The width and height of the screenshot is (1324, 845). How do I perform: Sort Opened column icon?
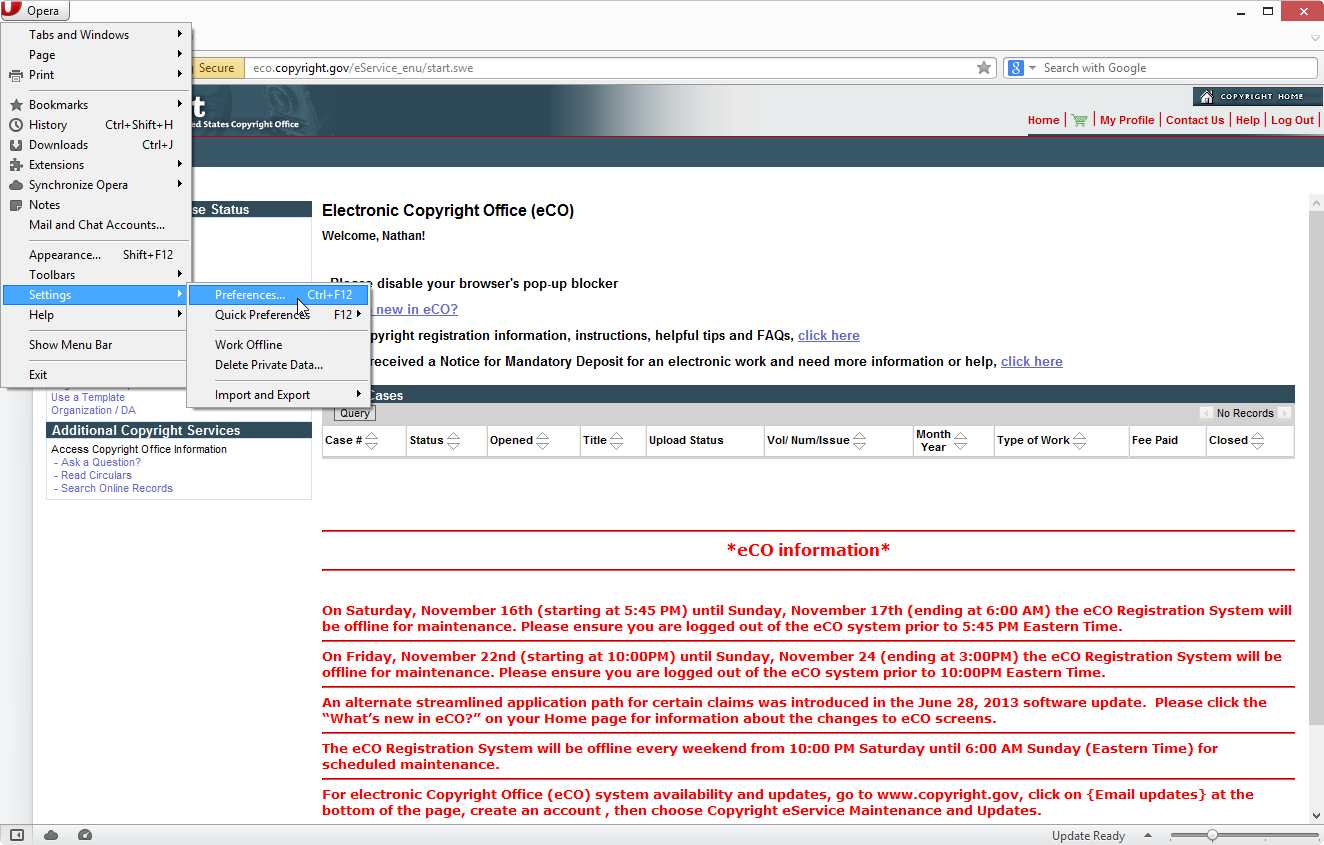pos(543,440)
